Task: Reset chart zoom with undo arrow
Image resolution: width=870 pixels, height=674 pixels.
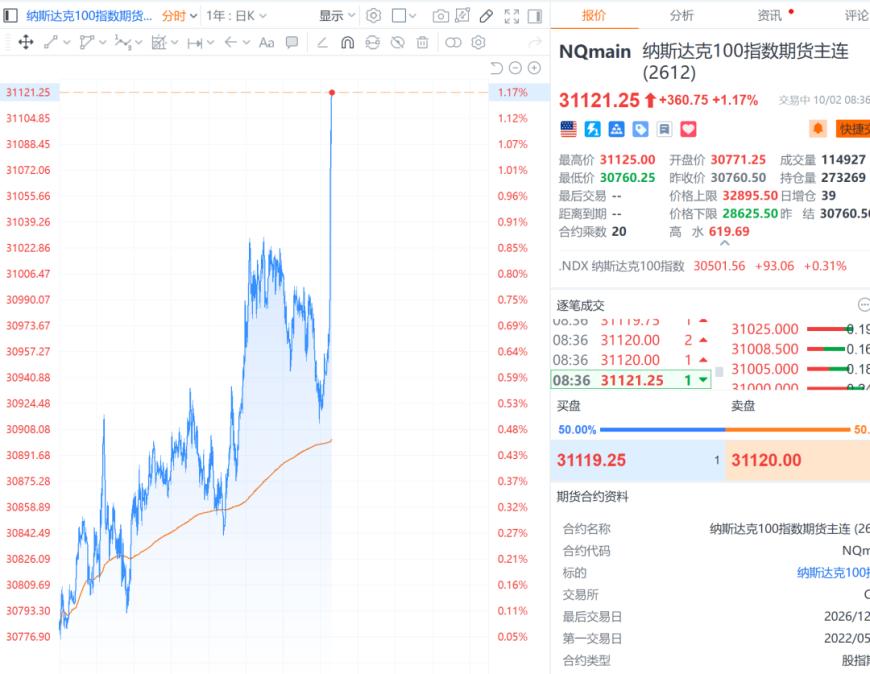Action: [497, 68]
